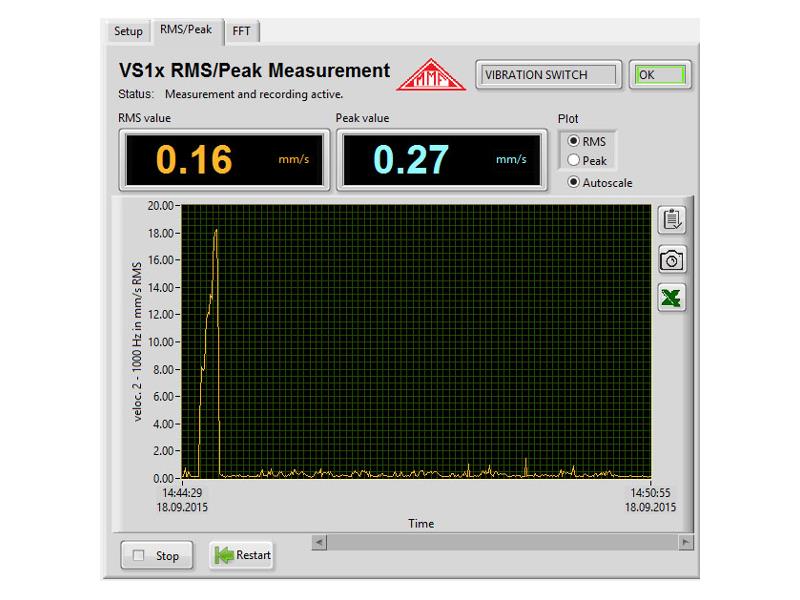Image resolution: width=800 pixels, height=600 pixels.
Task: Click the OK status indicator
Action: point(660,75)
